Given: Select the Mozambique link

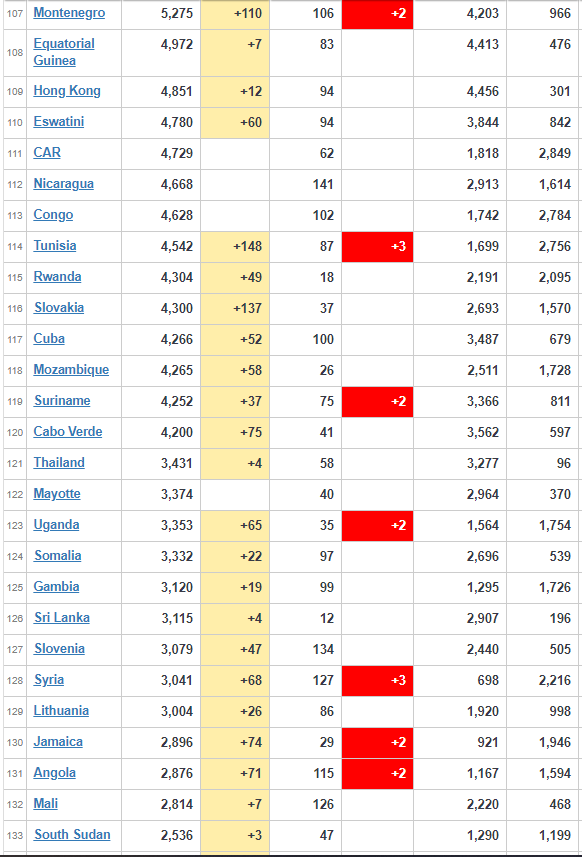Looking at the screenshot, I should click(x=71, y=370).
